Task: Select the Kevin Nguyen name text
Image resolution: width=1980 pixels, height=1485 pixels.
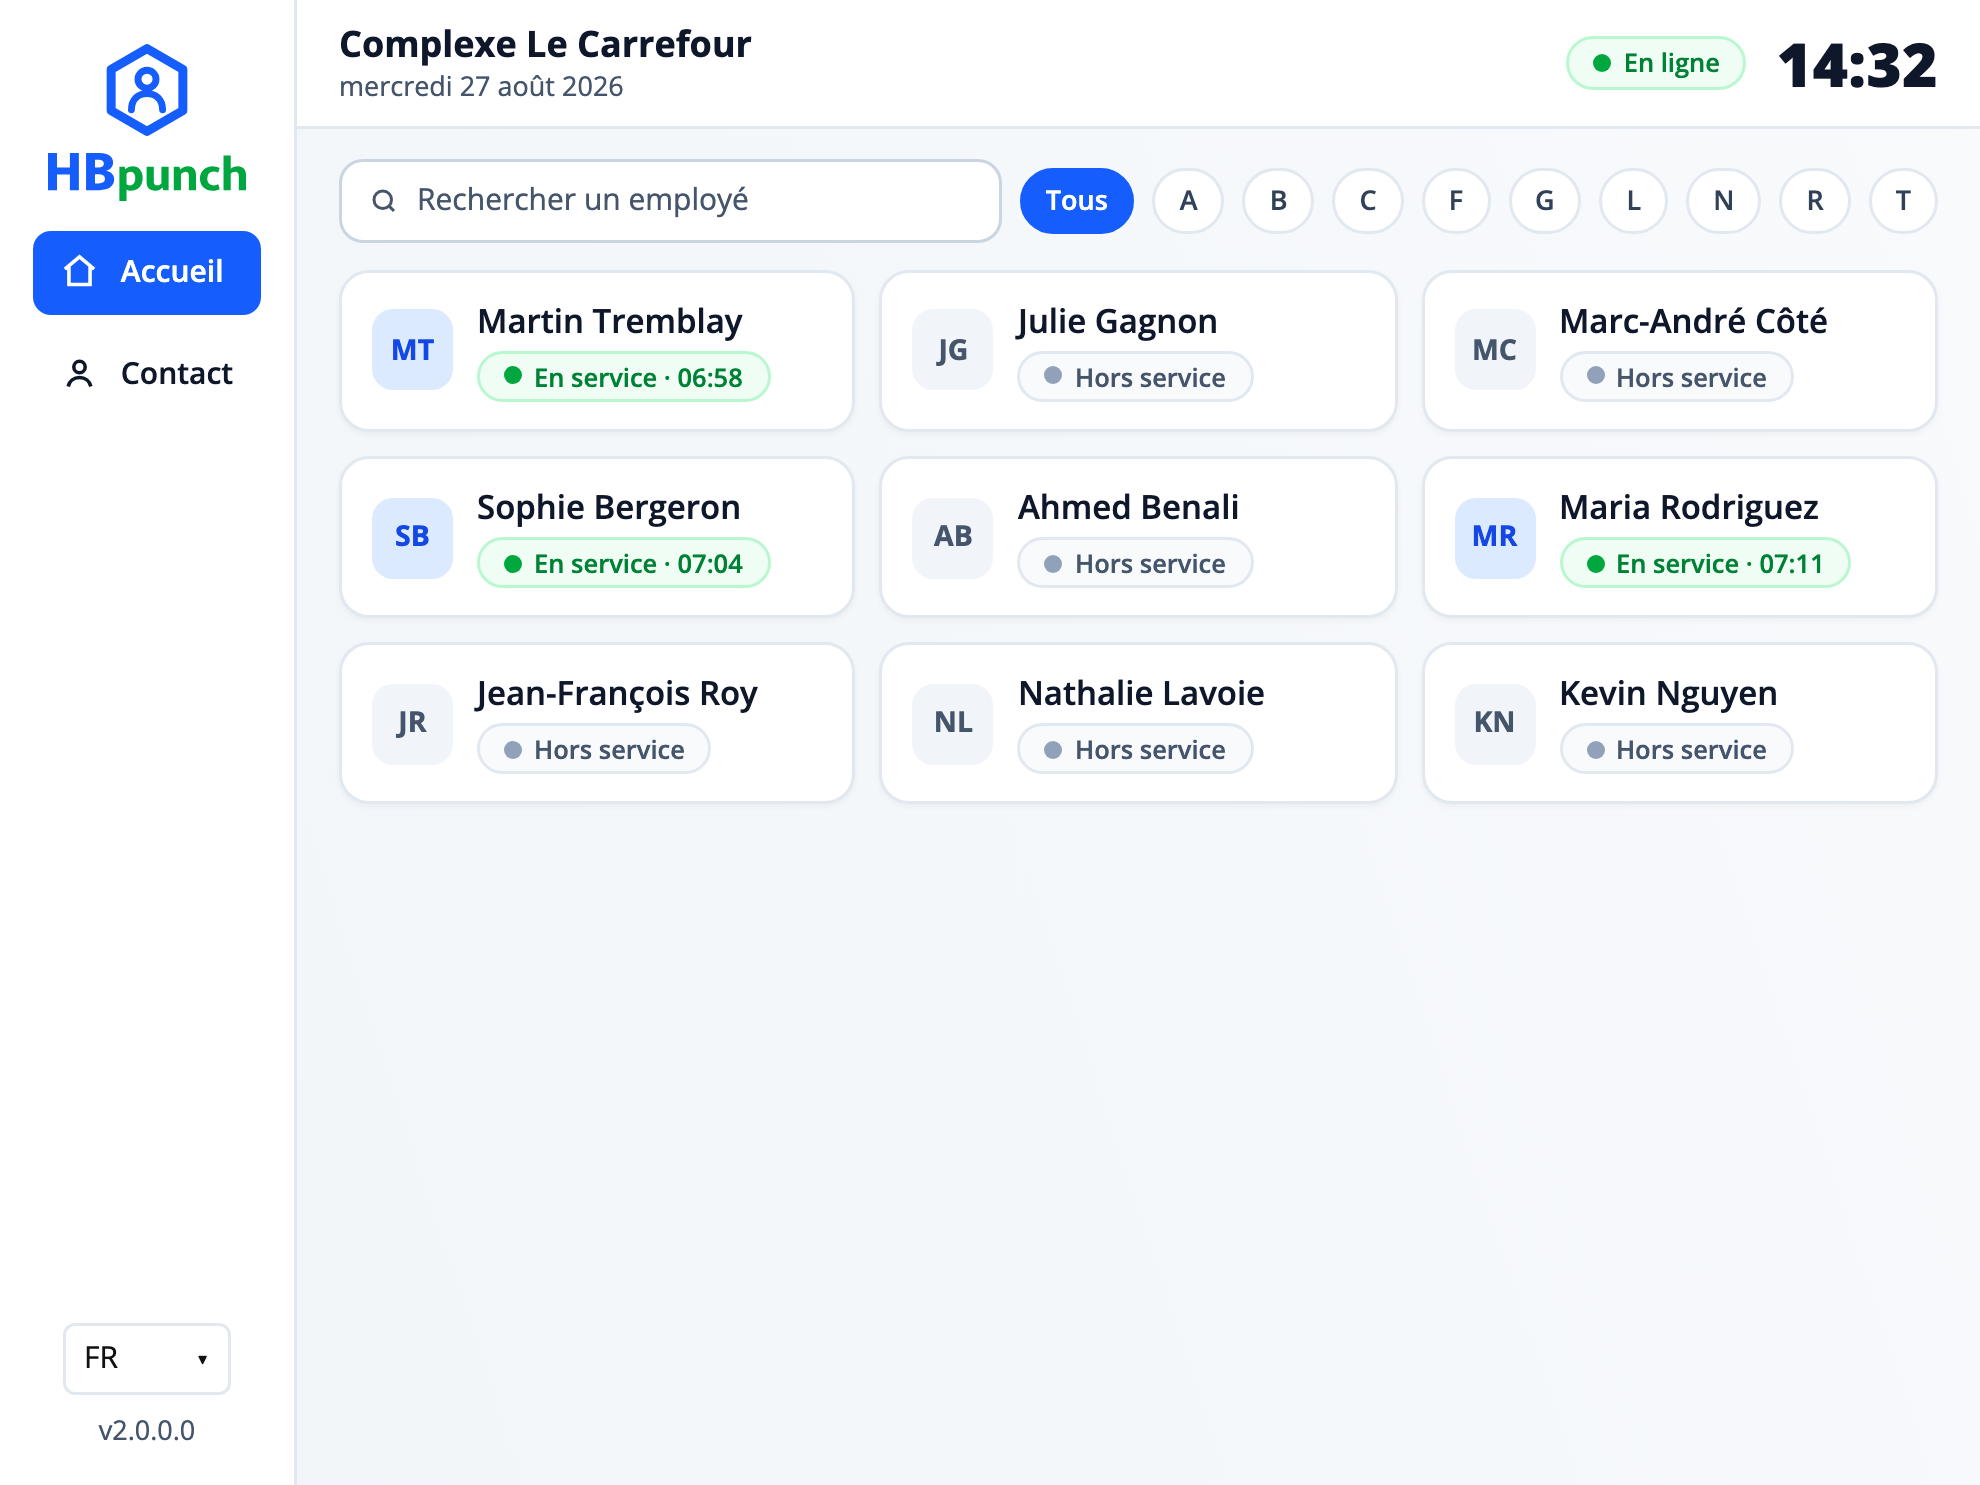Action: 1668,693
